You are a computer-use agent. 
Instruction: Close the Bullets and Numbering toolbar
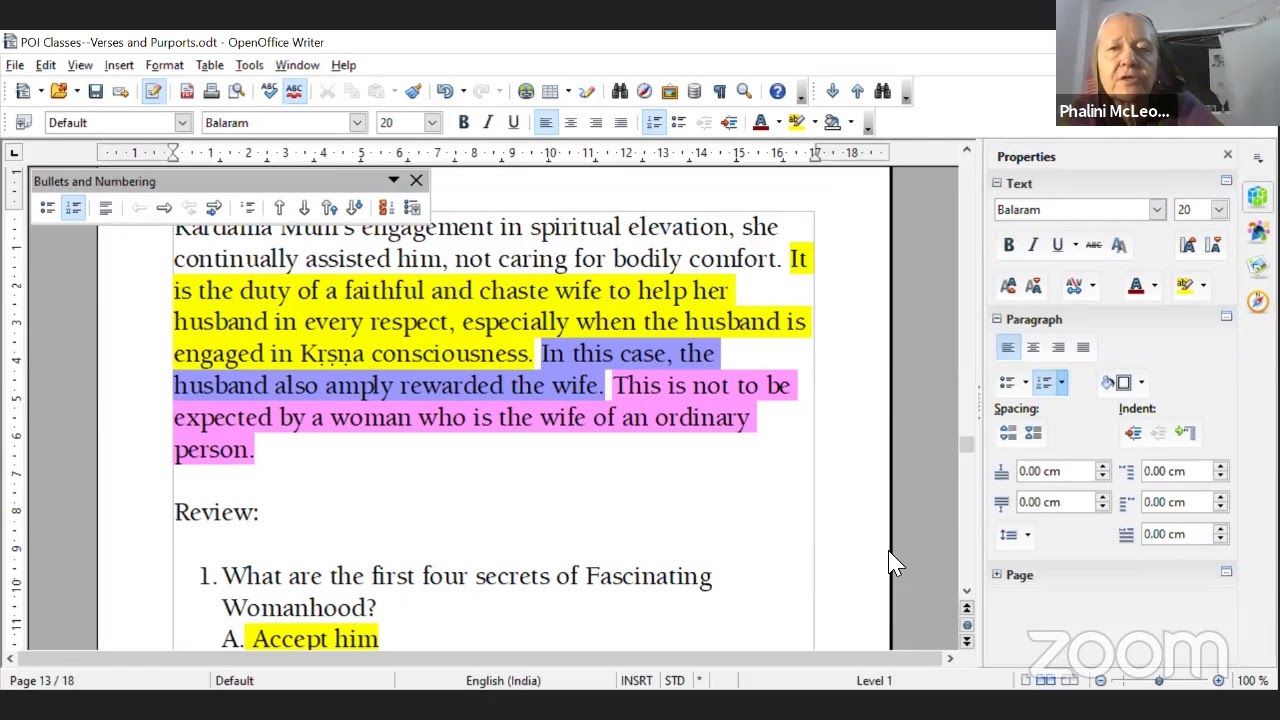(x=416, y=181)
